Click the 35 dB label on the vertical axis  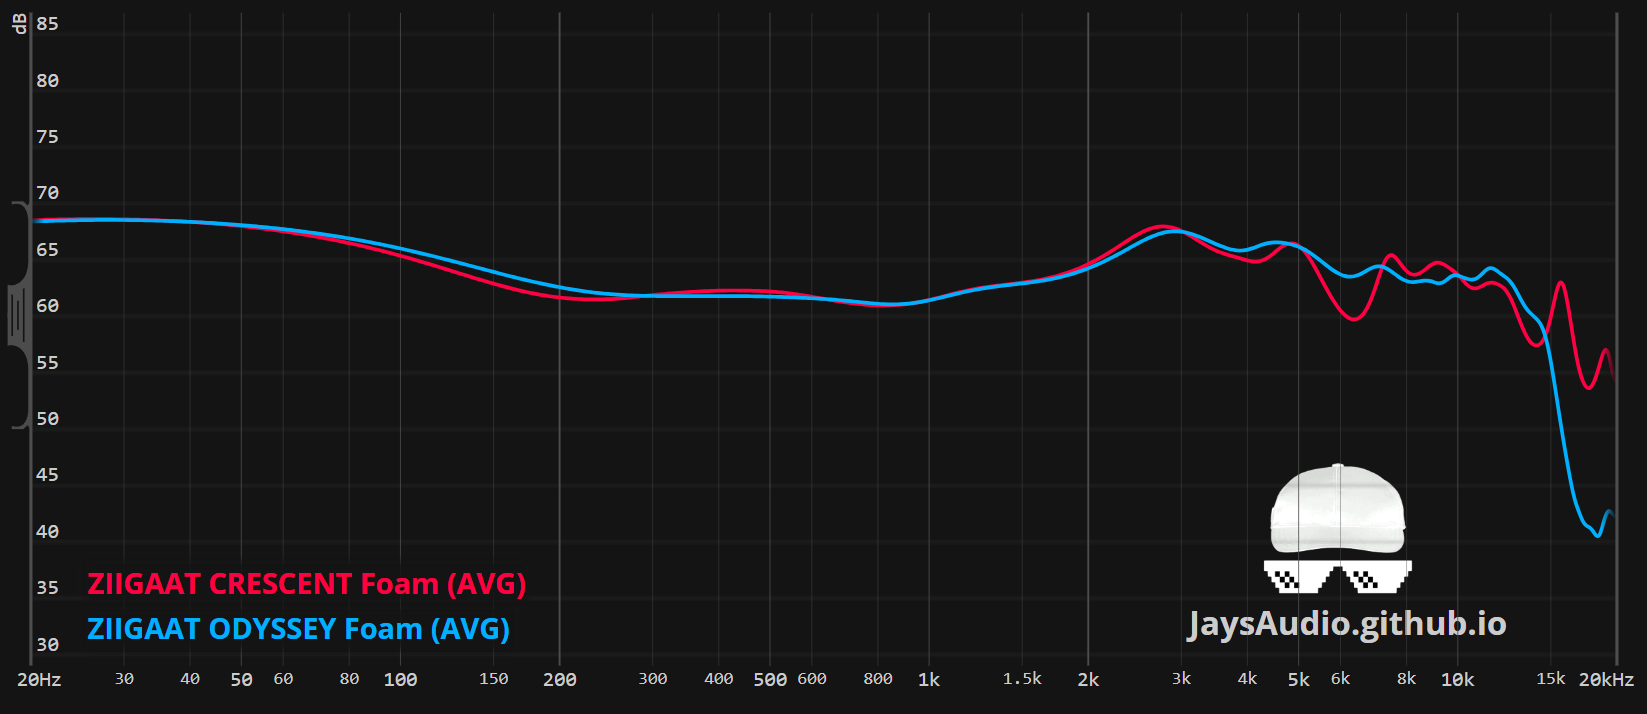click(x=47, y=588)
